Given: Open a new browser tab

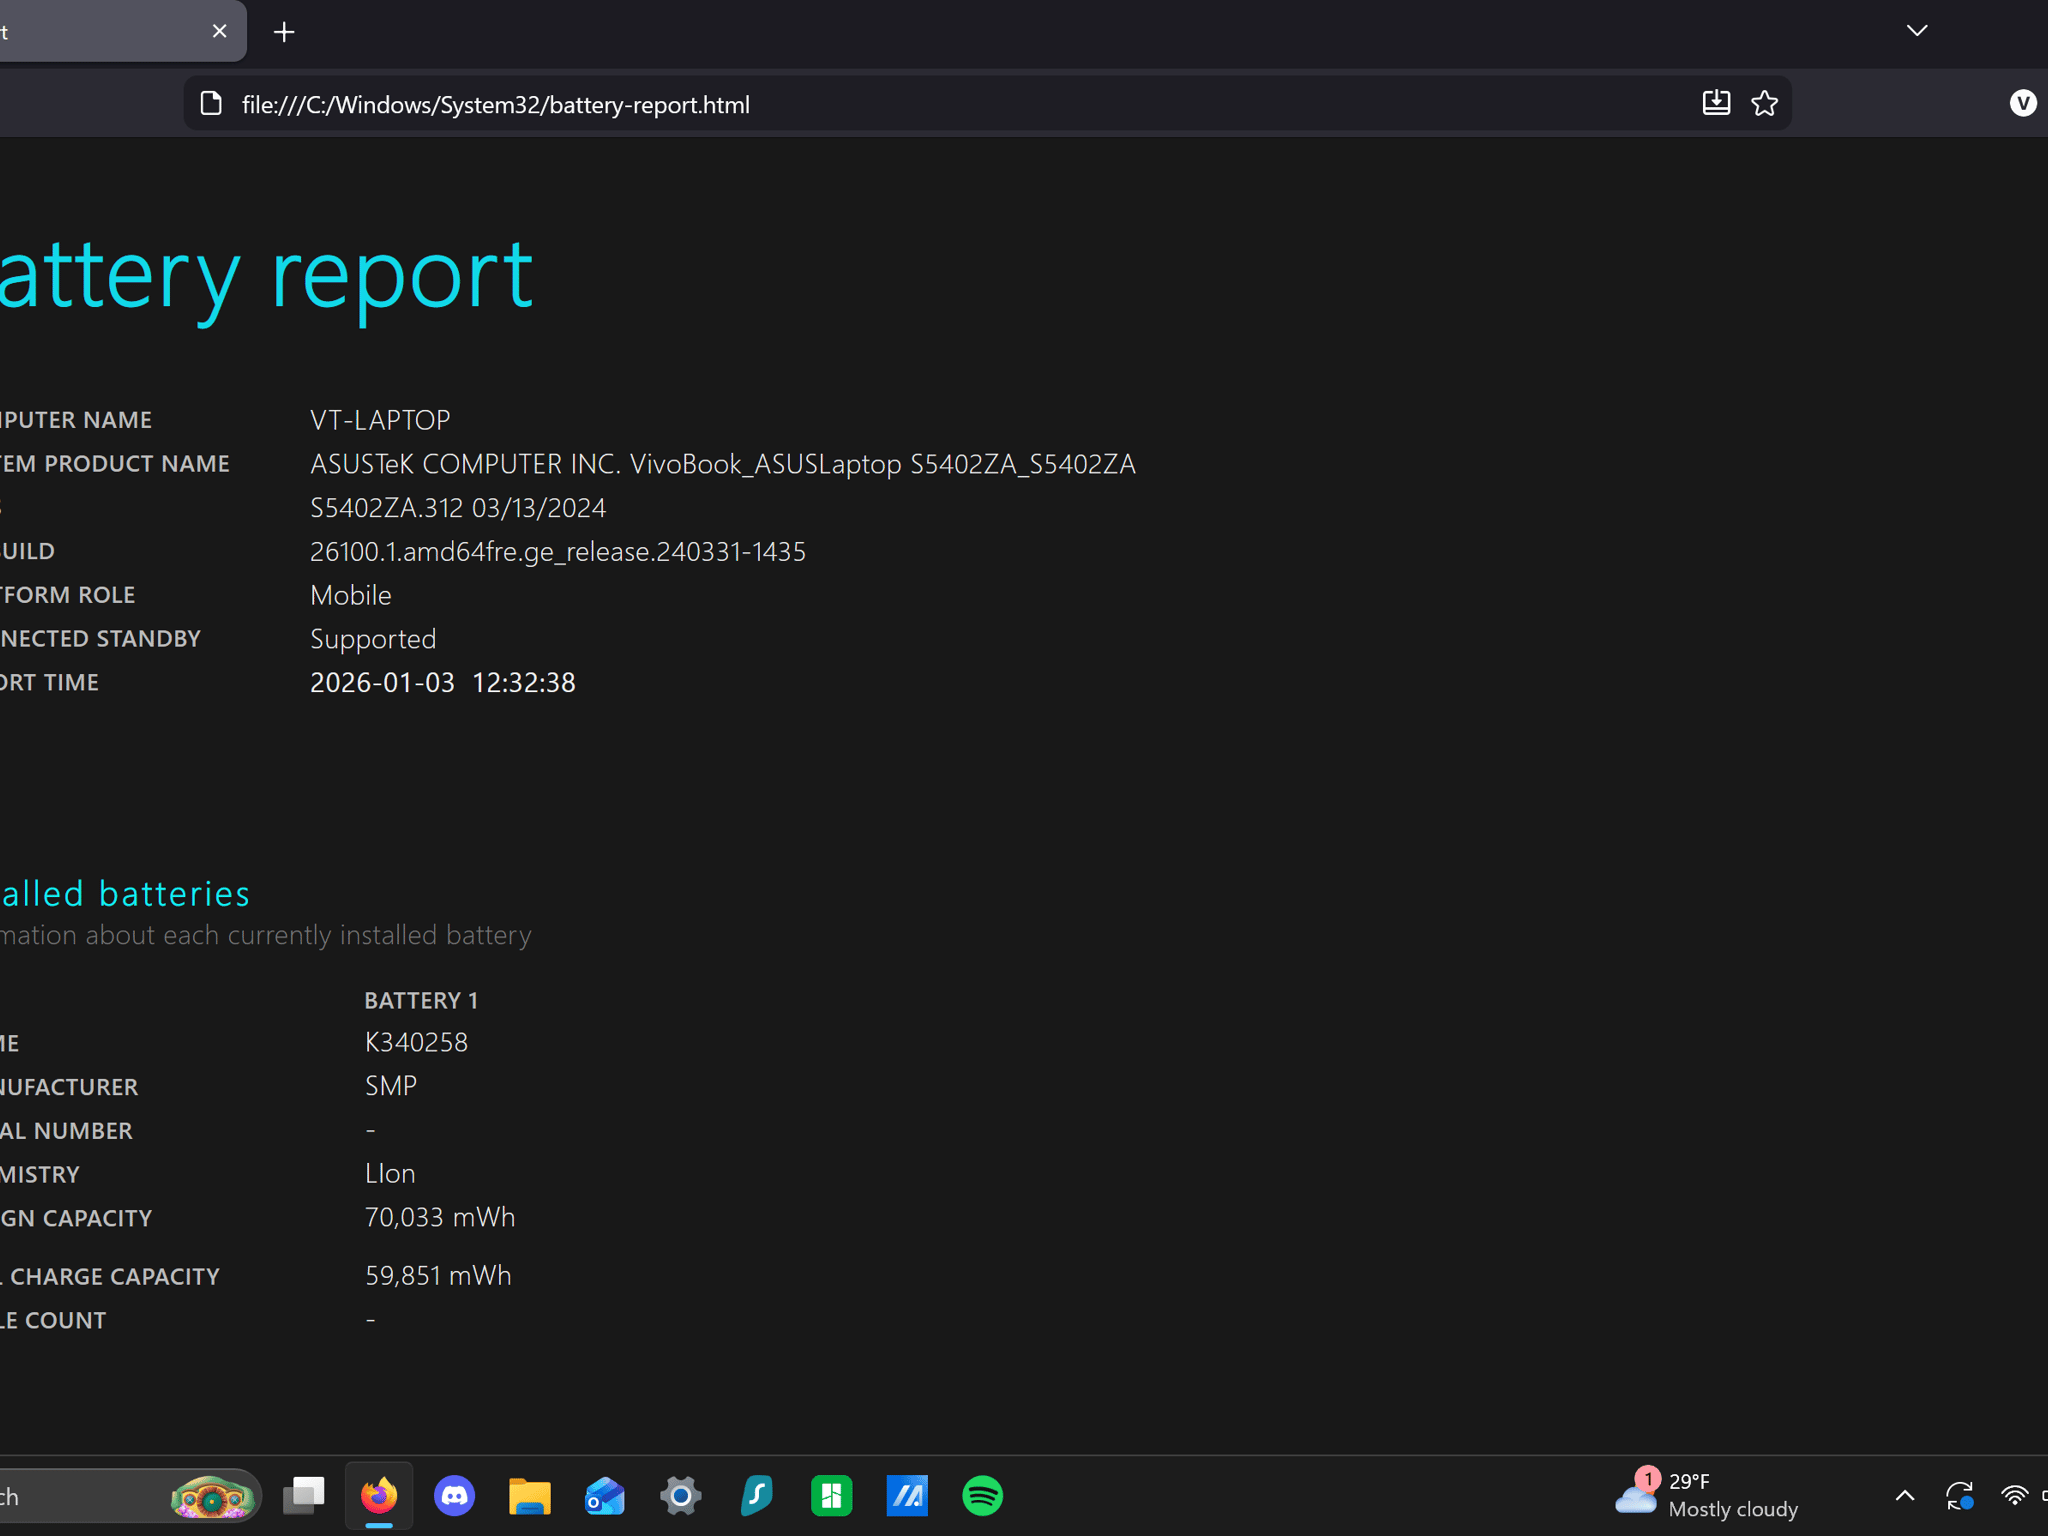Looking at the screenshot, I should tap(284, 32).
